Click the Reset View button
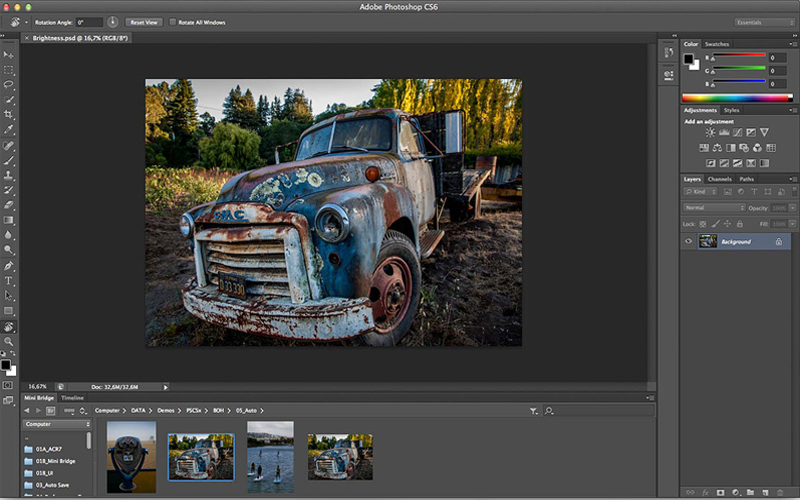800x500 pixels. tap(144, 21)
